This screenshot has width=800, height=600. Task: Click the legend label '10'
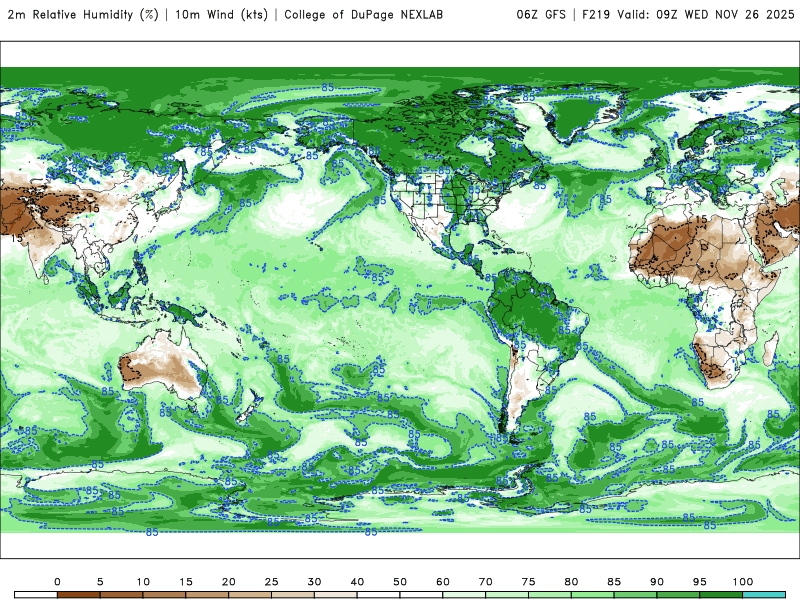click(x=143, y=582)
